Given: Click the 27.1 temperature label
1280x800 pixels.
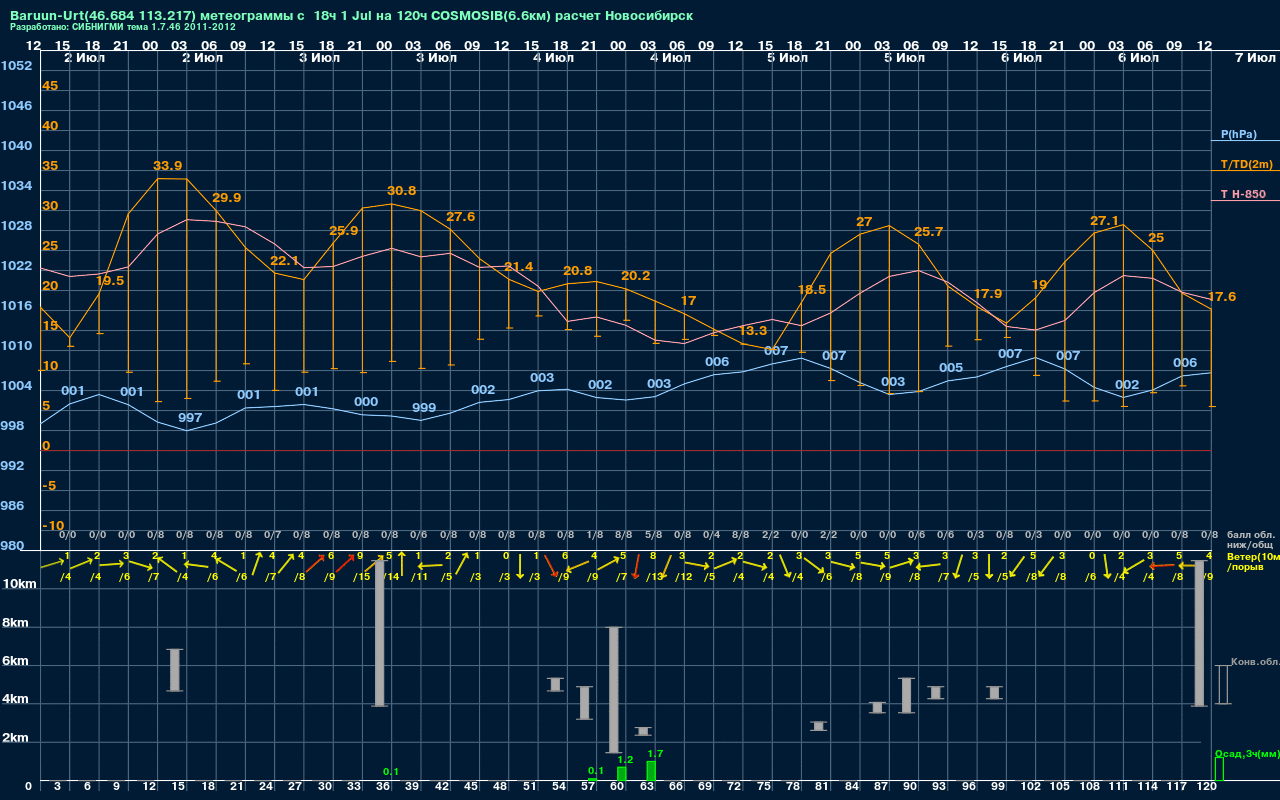Looking at the screenshot, I should [1104, 221].
